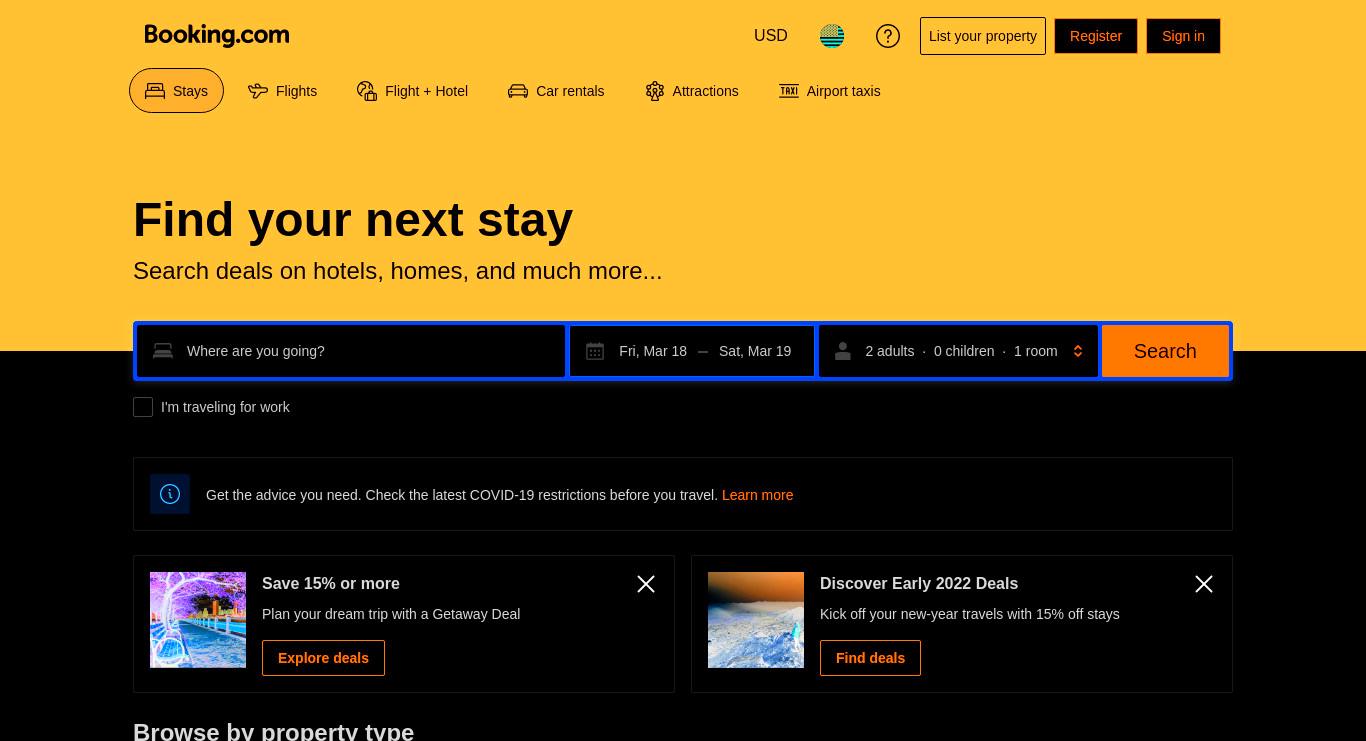
Task: Click the airplane icon beside Flights
Action: 258,91
